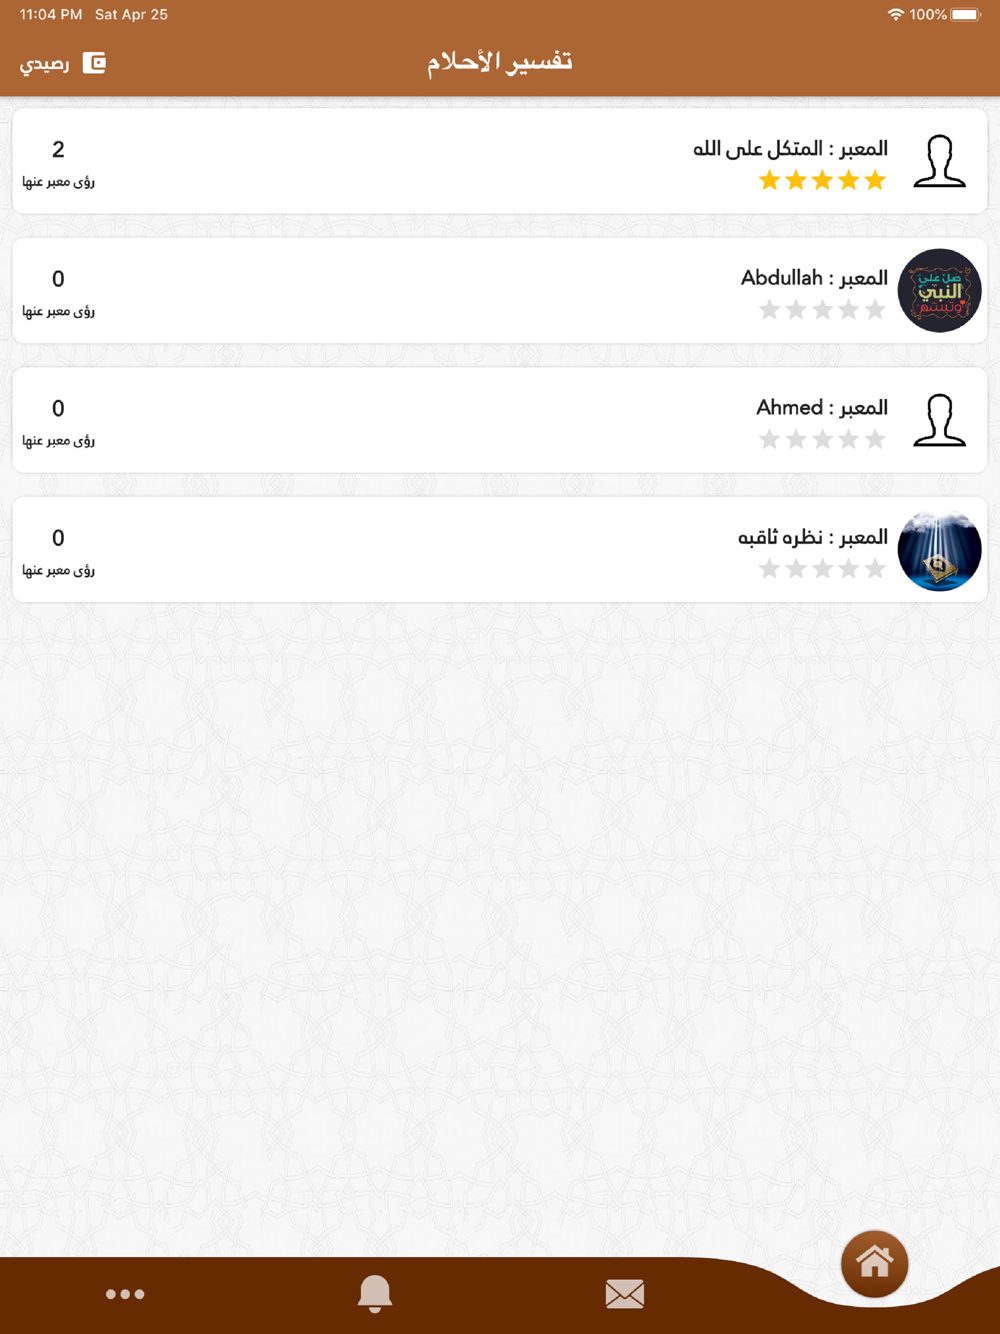Open the home button in bottom bar
The width and height of the screenshot is (1000, 1334).
[x=874, y=1263]
